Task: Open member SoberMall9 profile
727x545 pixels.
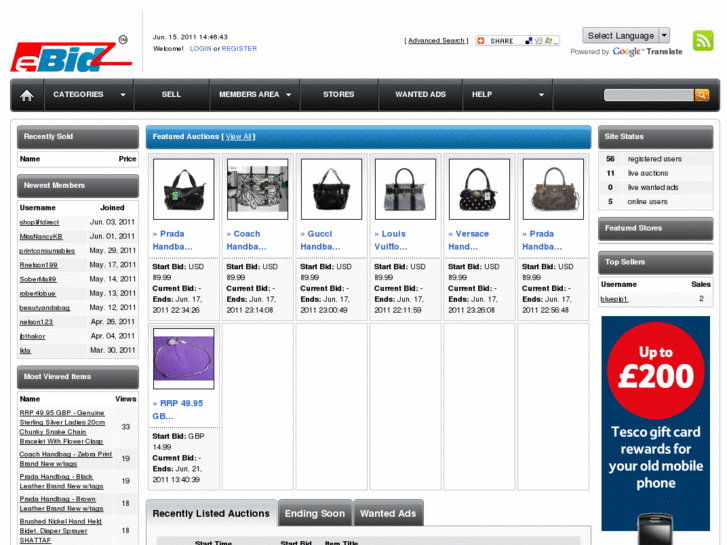Action: coord(38,279)
